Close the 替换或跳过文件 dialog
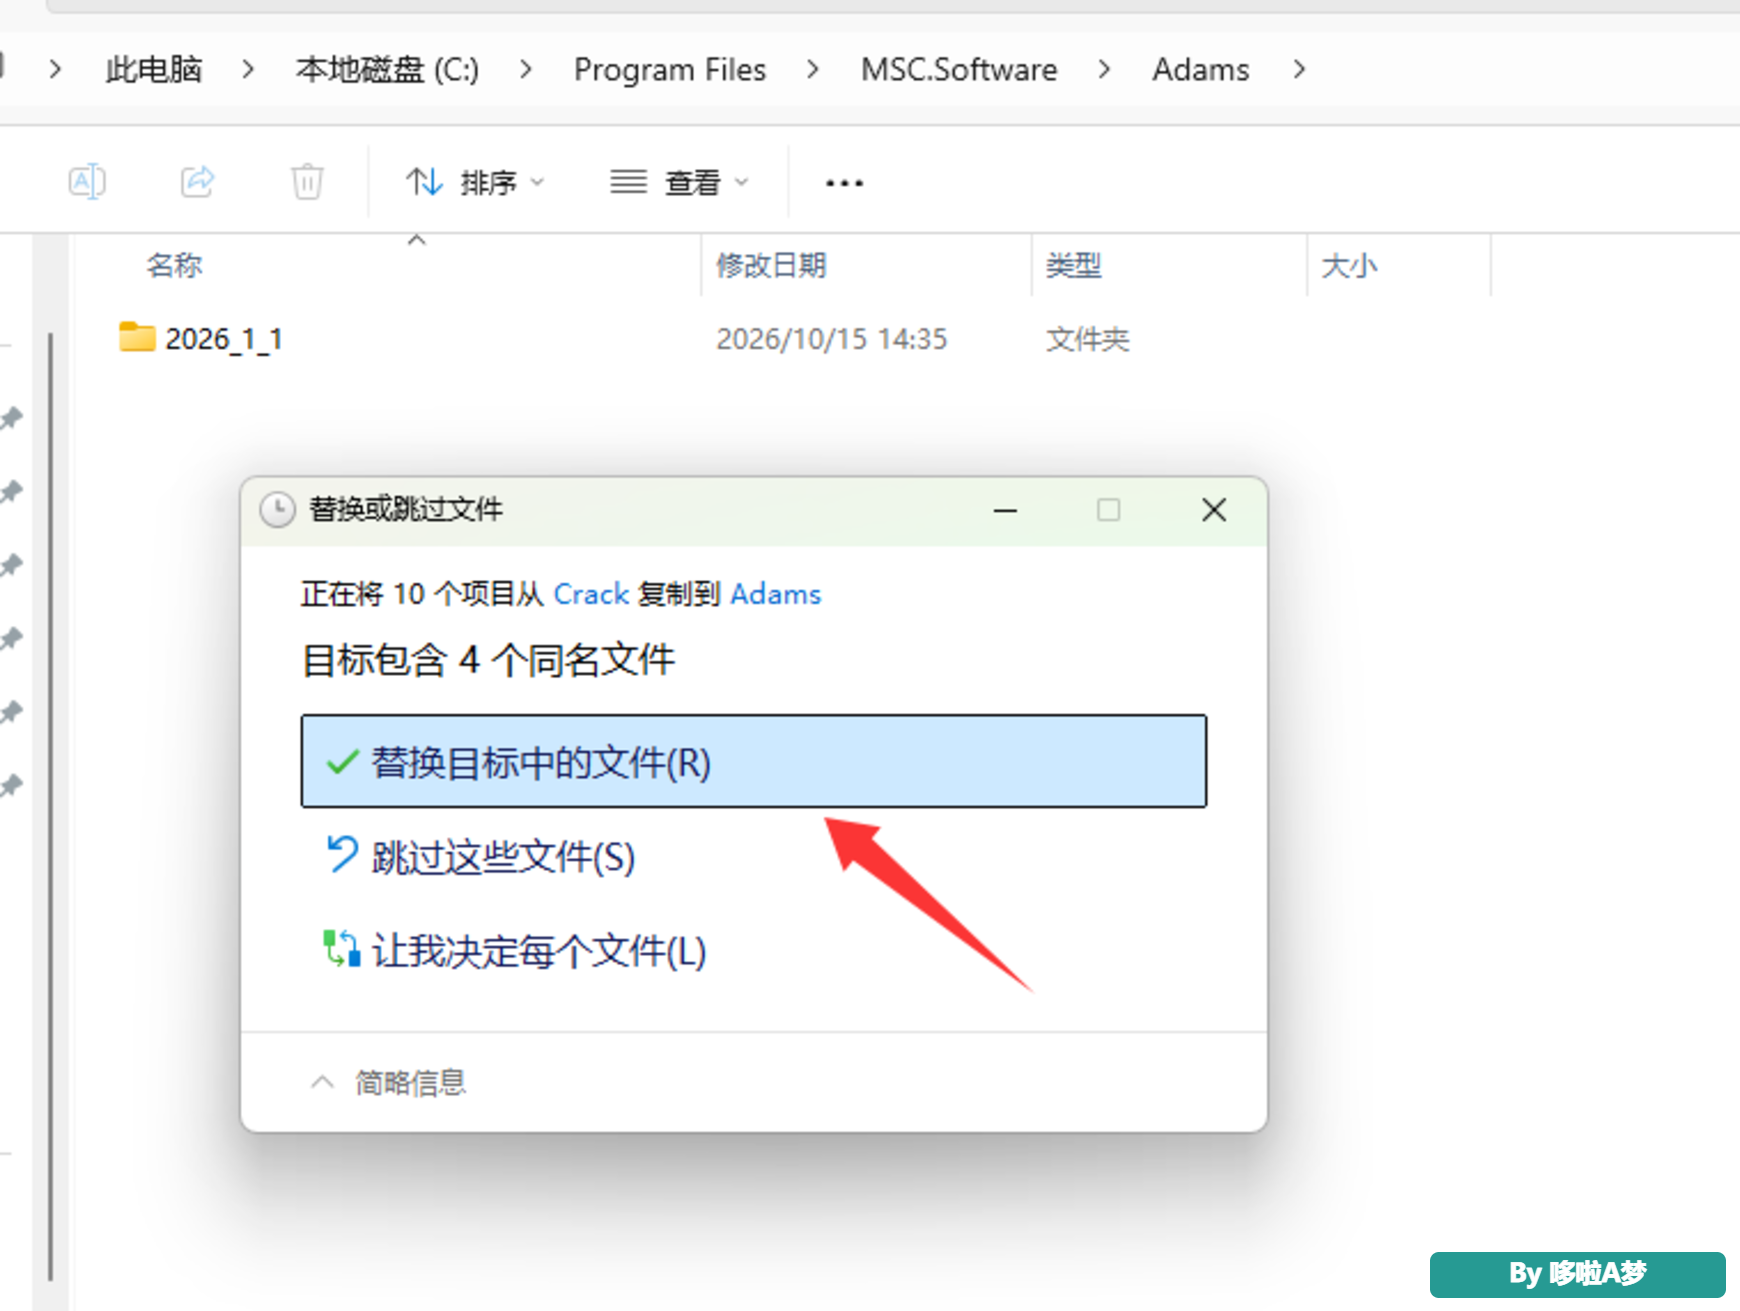Image resolution: width=1740 pixels, height=1311 pixels. 1214,510
